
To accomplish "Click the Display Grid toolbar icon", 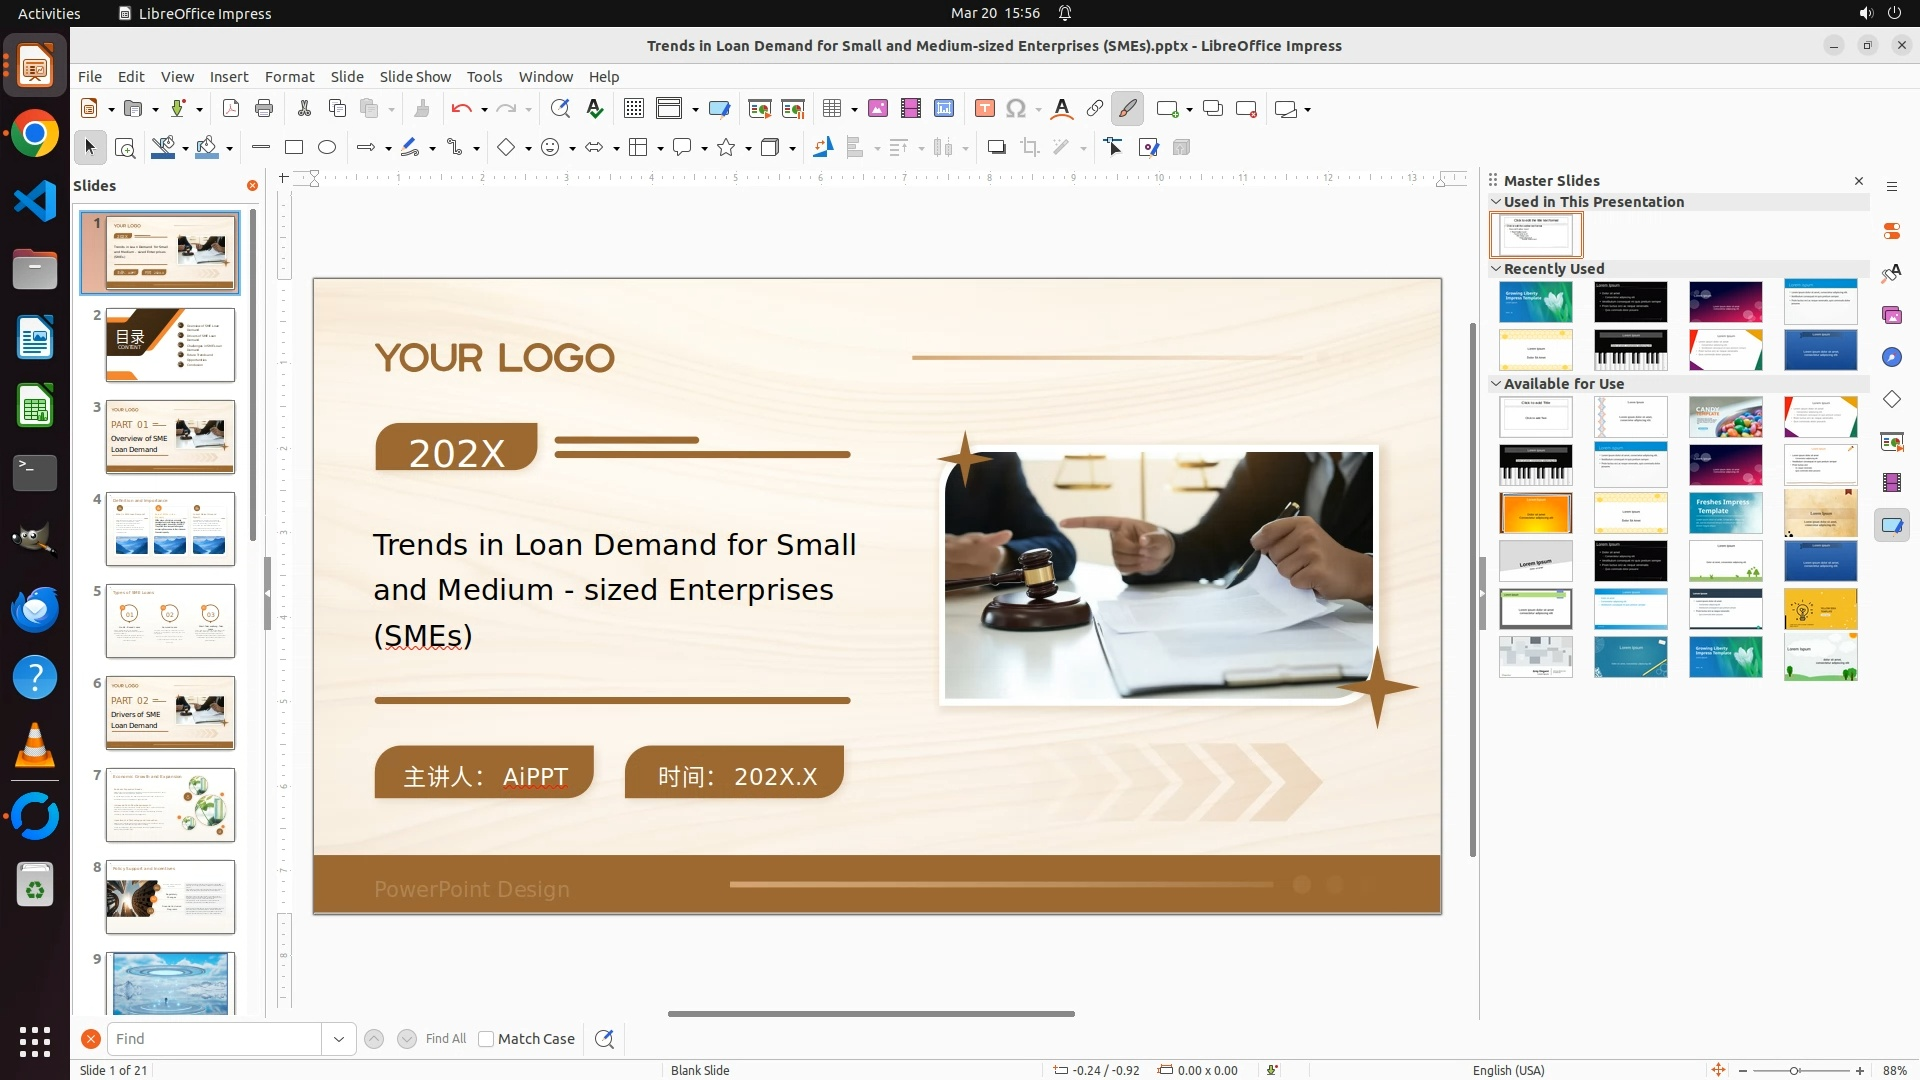I will (633, 109).
